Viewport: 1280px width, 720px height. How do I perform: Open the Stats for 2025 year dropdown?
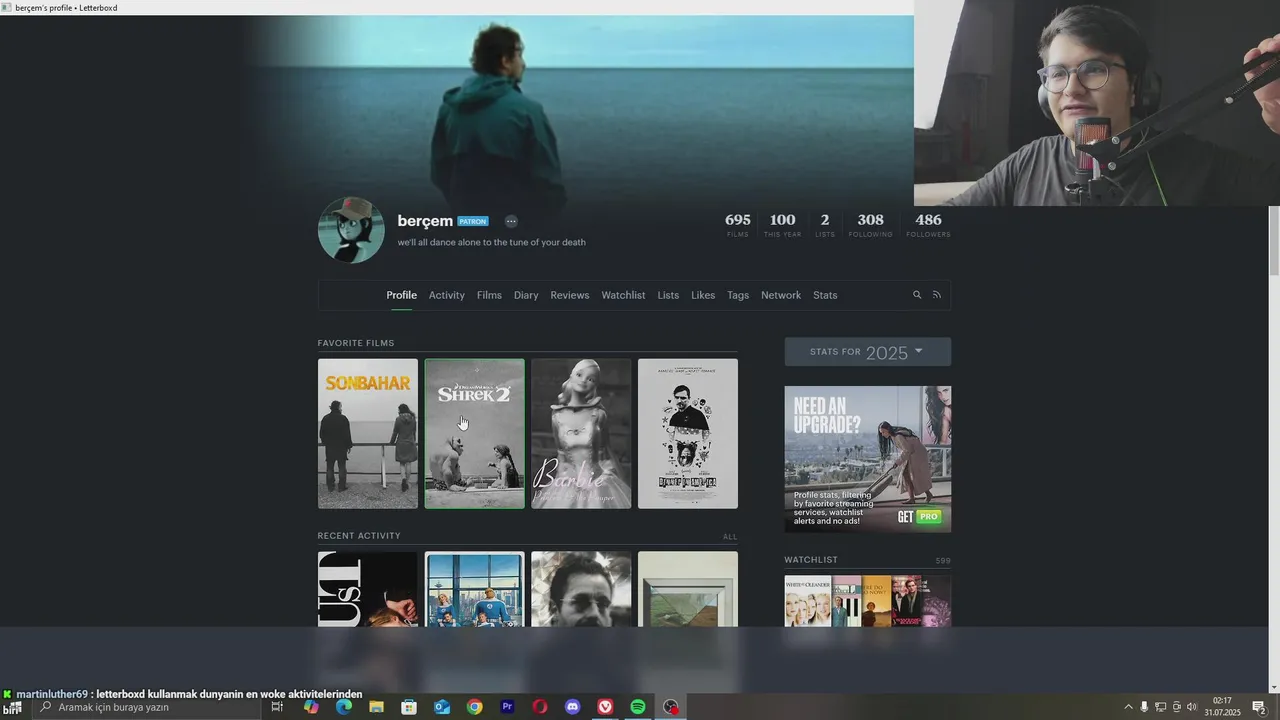(x=867, y=352)
